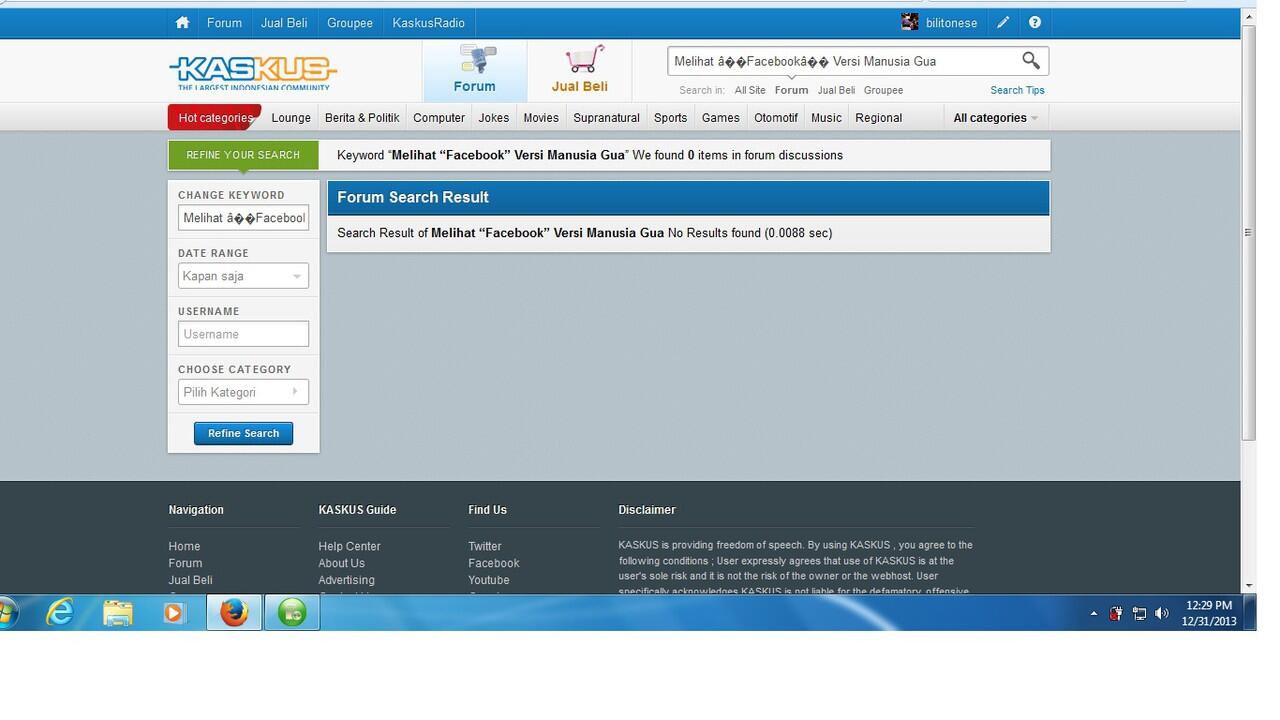Open the Movies category
This screenshot has width=1280, height=720.
[541, 118]
